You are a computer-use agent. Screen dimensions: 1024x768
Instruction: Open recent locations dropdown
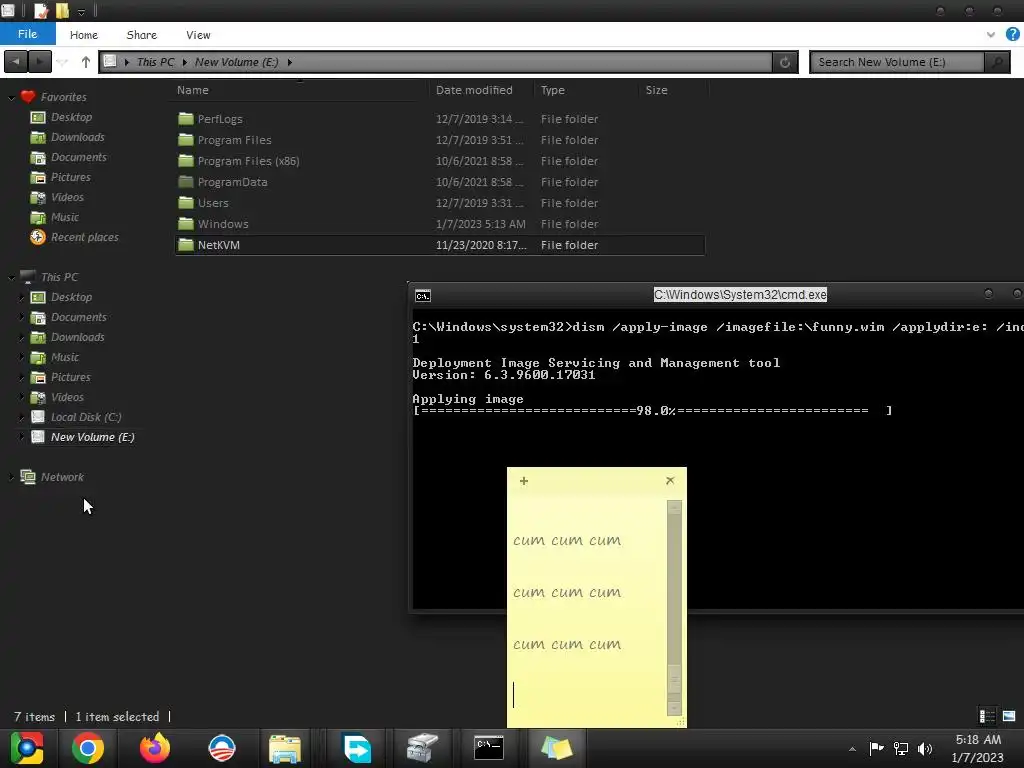pos(62,62)
